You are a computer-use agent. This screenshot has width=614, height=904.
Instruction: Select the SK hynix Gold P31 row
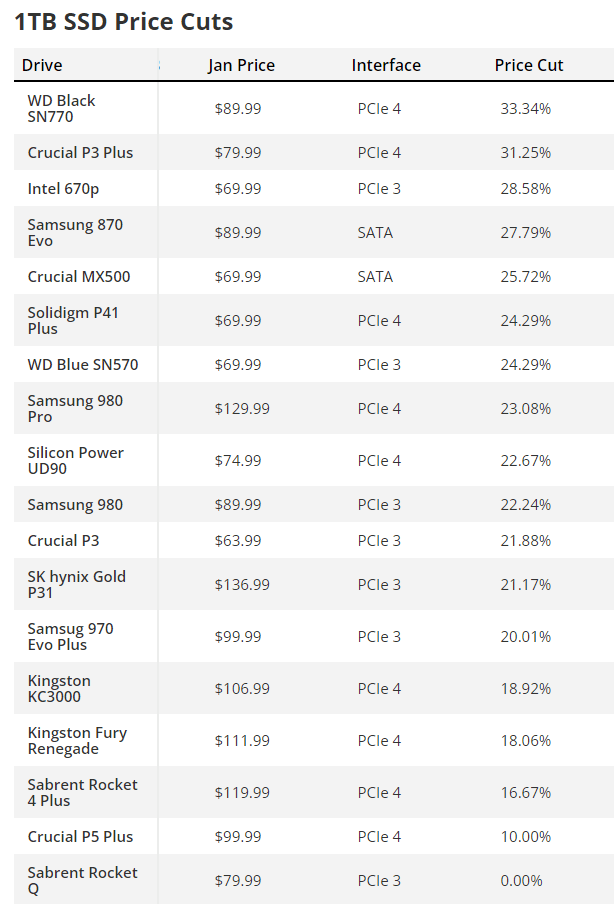(314, 584)
